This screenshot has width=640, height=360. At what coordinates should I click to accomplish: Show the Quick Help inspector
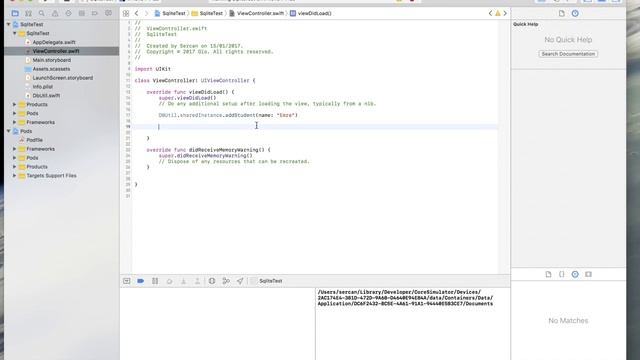point(575,13)
